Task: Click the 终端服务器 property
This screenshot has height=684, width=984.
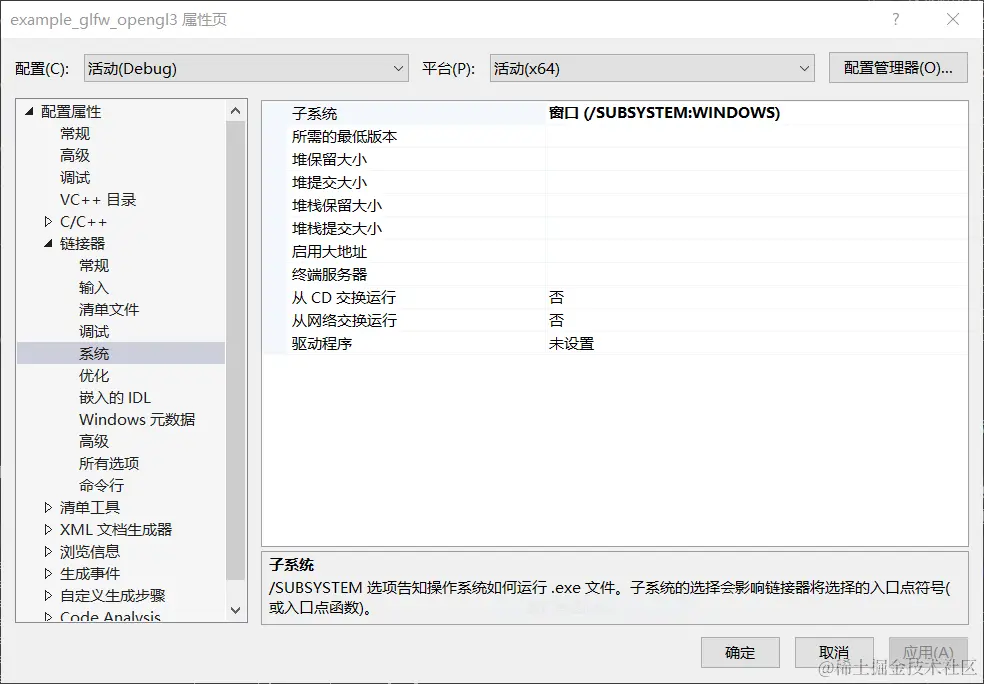Action: [x=329, y=274]
